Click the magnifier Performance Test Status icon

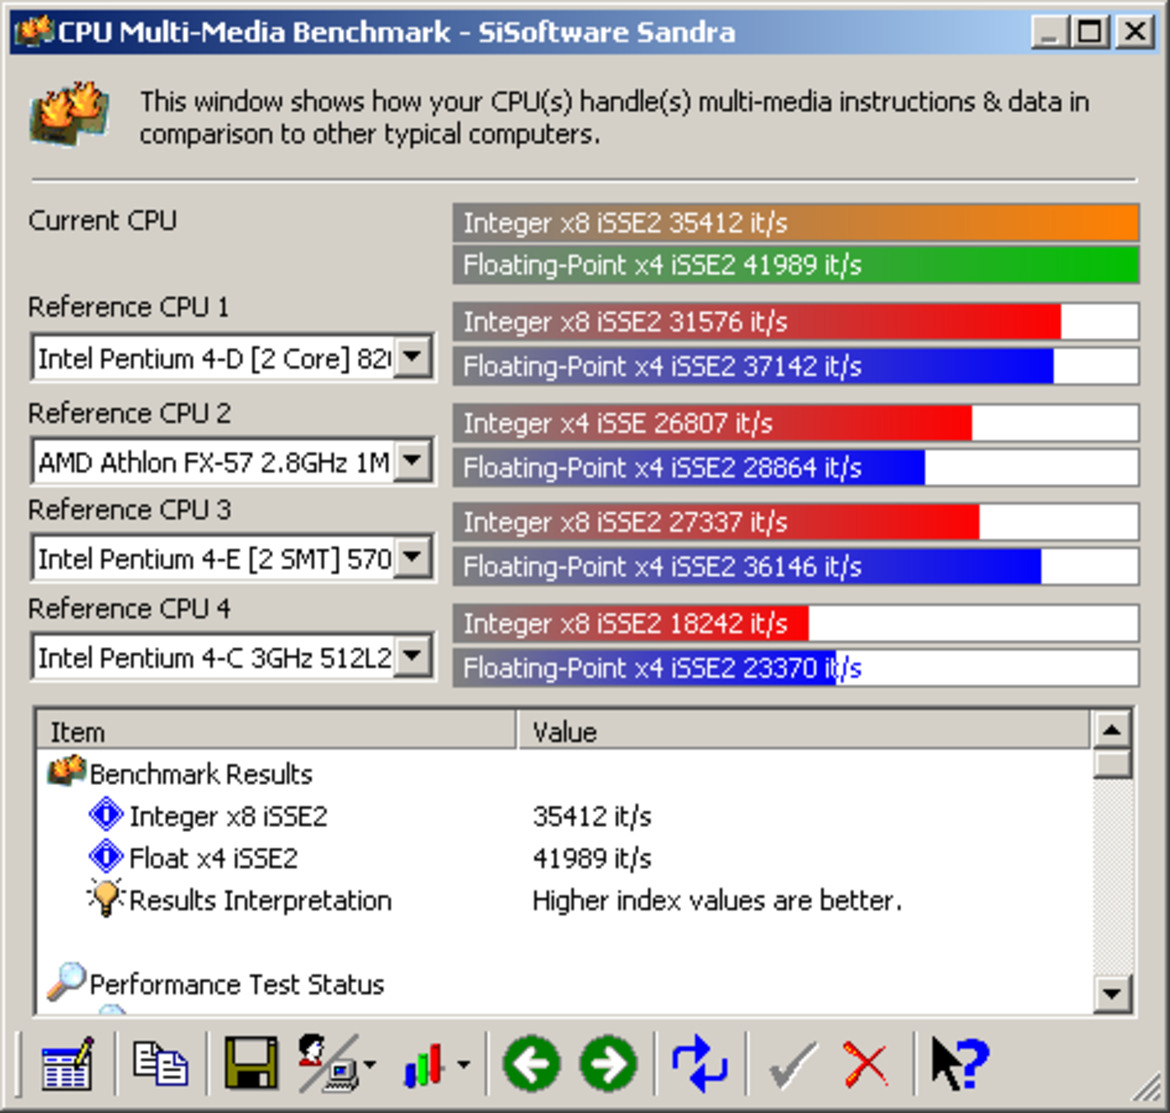coord(66,982)
